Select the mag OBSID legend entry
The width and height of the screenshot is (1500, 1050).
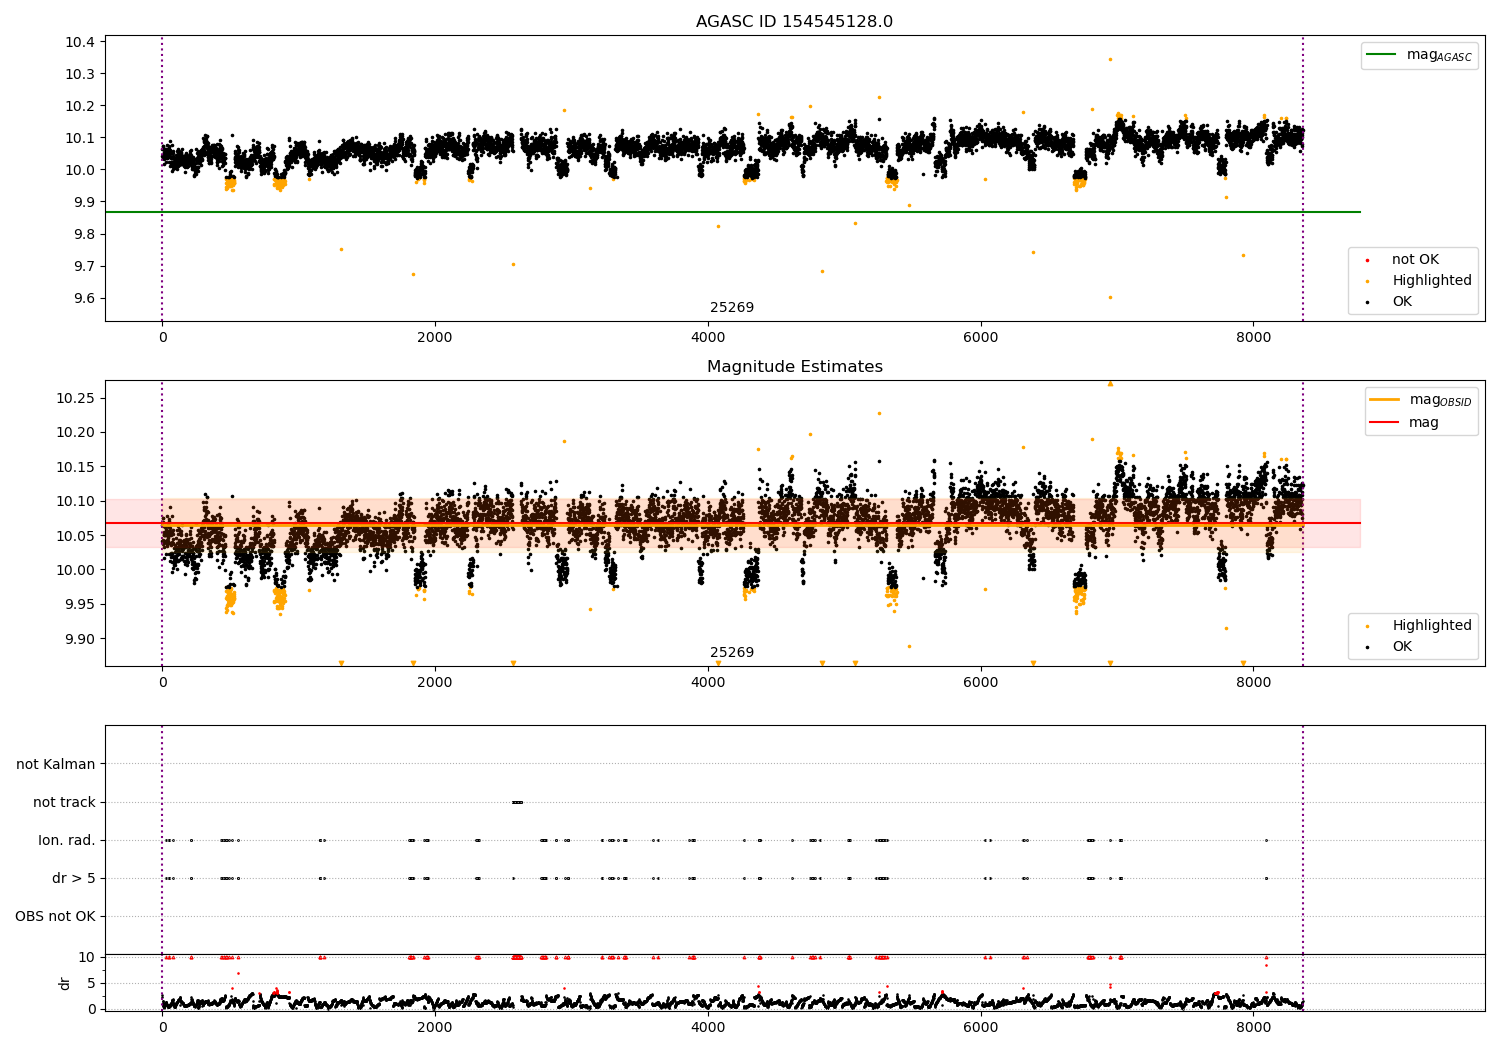pyautogui.click(x=1420, y=400)
